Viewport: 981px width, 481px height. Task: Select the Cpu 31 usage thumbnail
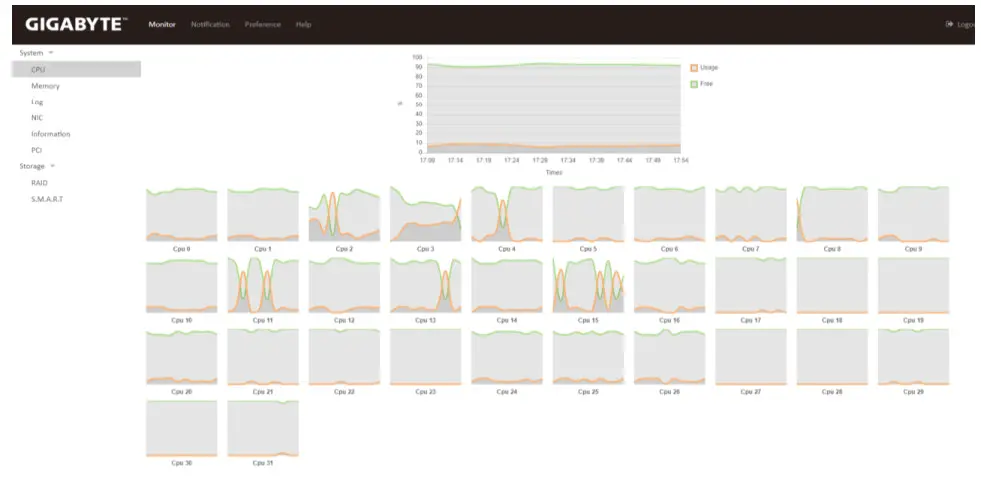click(263, 428)
